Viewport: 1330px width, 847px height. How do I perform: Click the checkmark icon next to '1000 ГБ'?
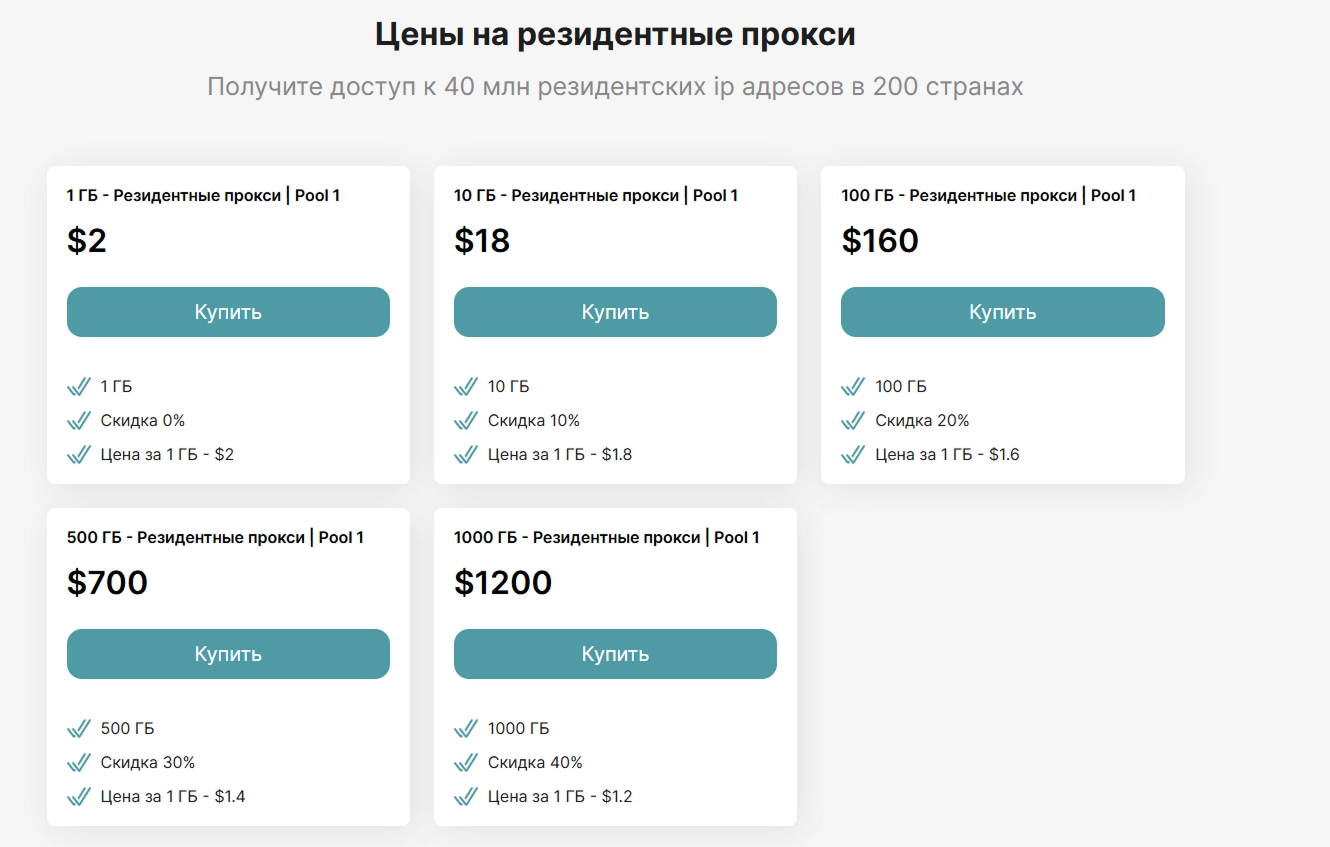(x=466, y=728)
